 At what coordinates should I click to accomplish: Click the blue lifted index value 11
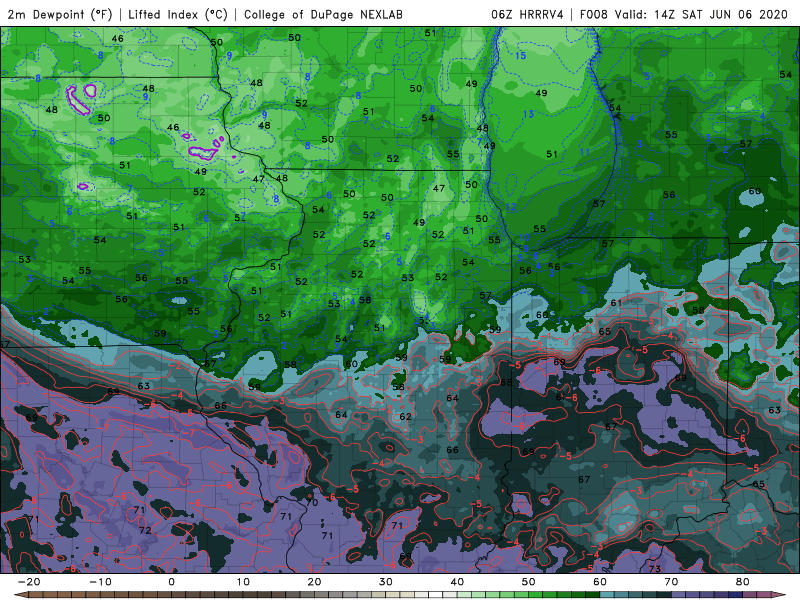[x=585, y=152]
